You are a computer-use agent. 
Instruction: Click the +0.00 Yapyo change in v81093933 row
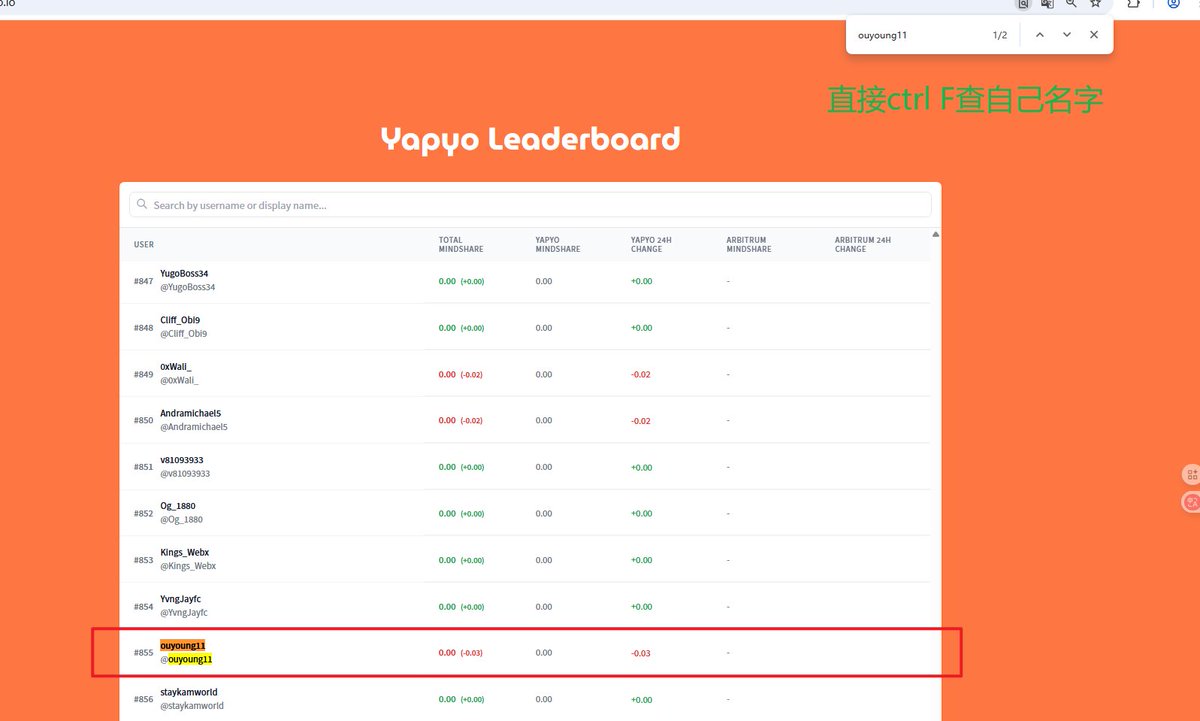(641, 468)
